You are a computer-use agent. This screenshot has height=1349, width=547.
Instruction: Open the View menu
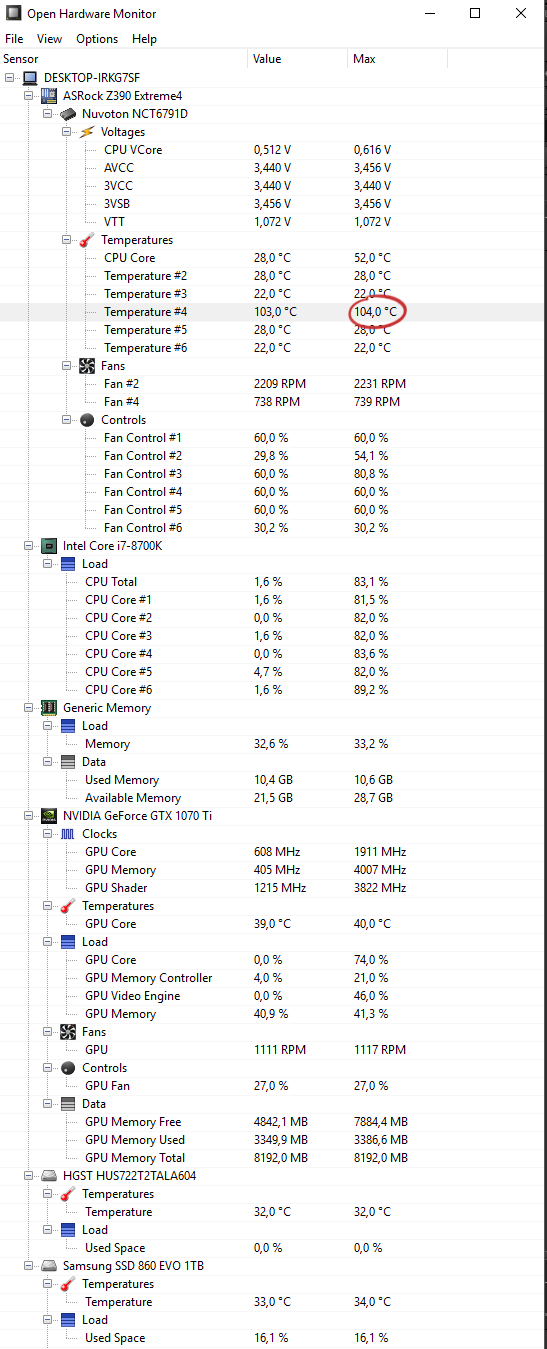pyautogui.click(x=49, y=39)
